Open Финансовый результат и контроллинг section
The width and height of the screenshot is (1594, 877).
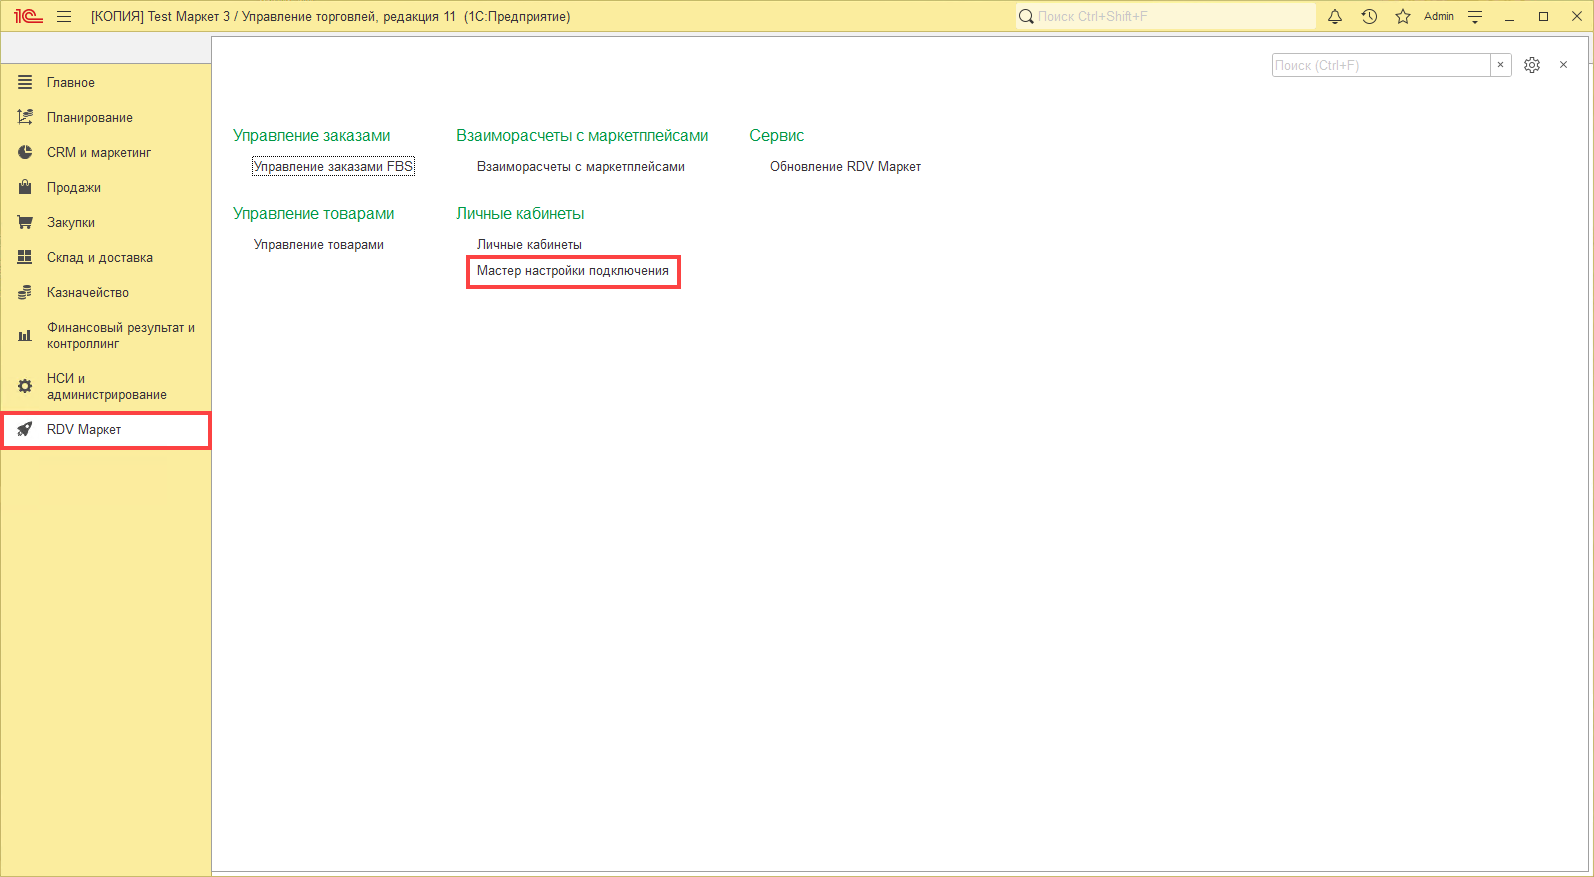[x=106, y=335]
